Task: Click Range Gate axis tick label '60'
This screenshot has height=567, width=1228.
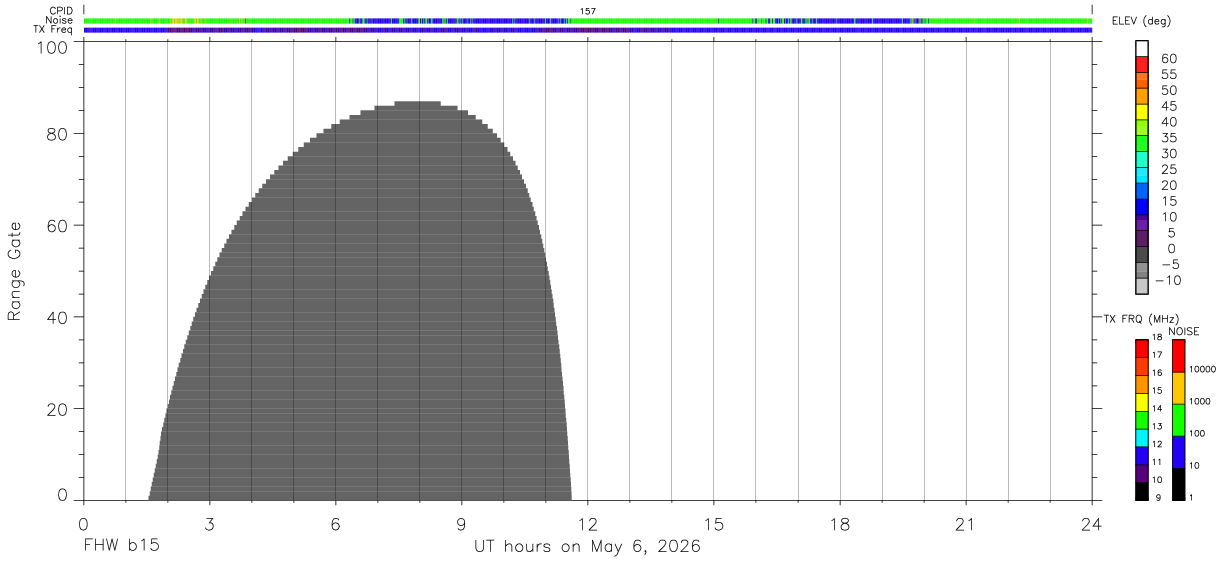Action: click(x=58, y=226)
